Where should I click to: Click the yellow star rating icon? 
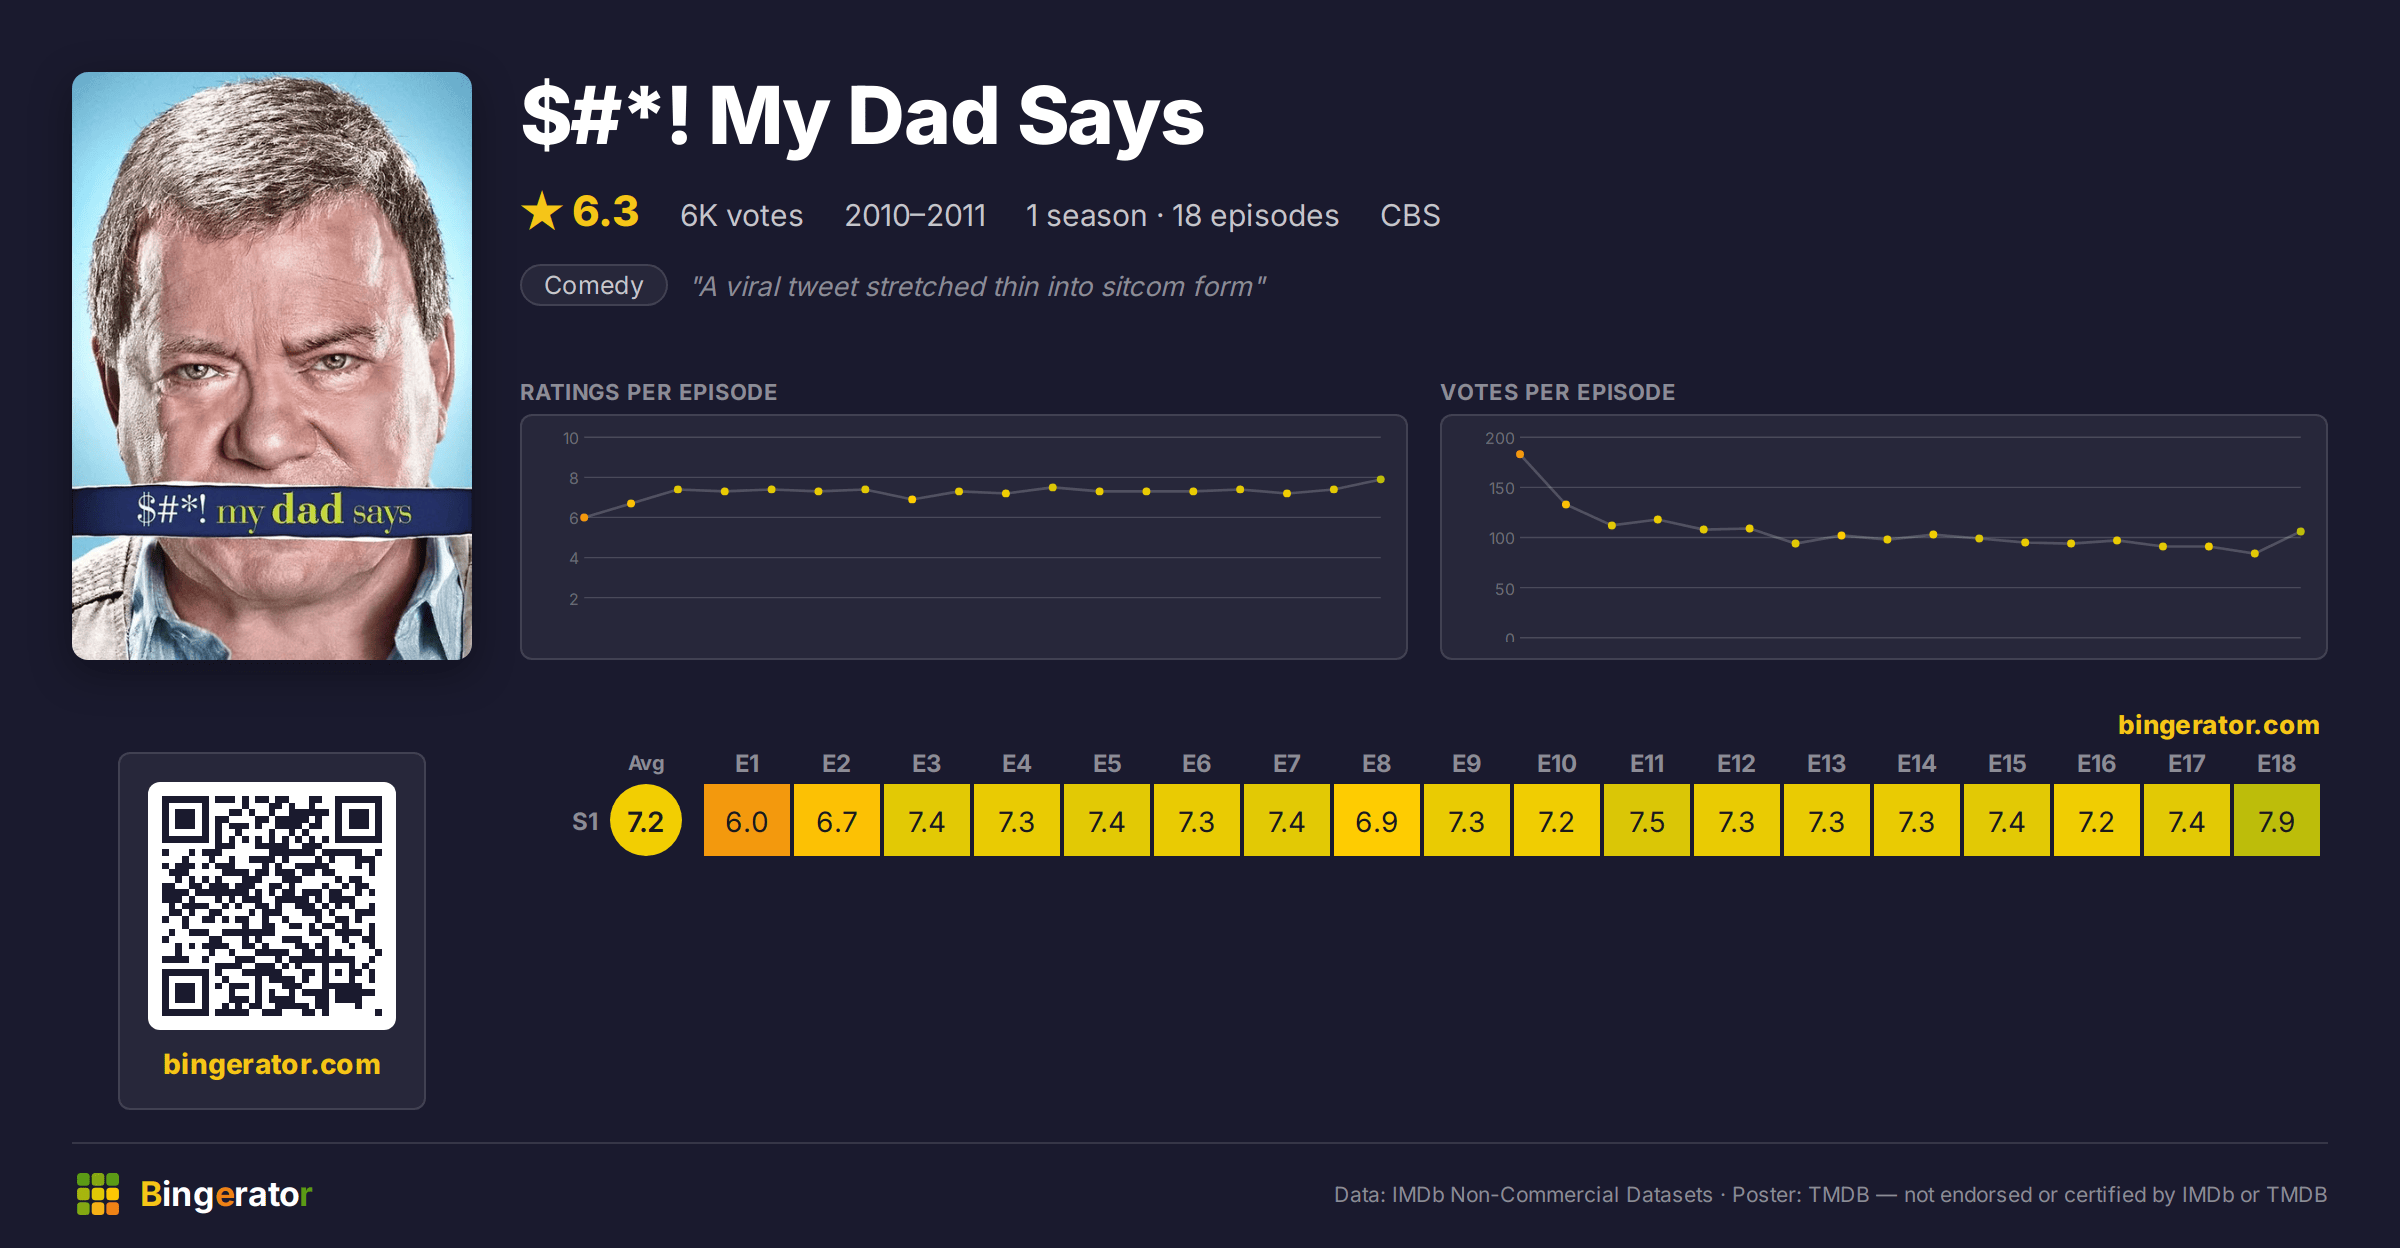tap(542, 211)
